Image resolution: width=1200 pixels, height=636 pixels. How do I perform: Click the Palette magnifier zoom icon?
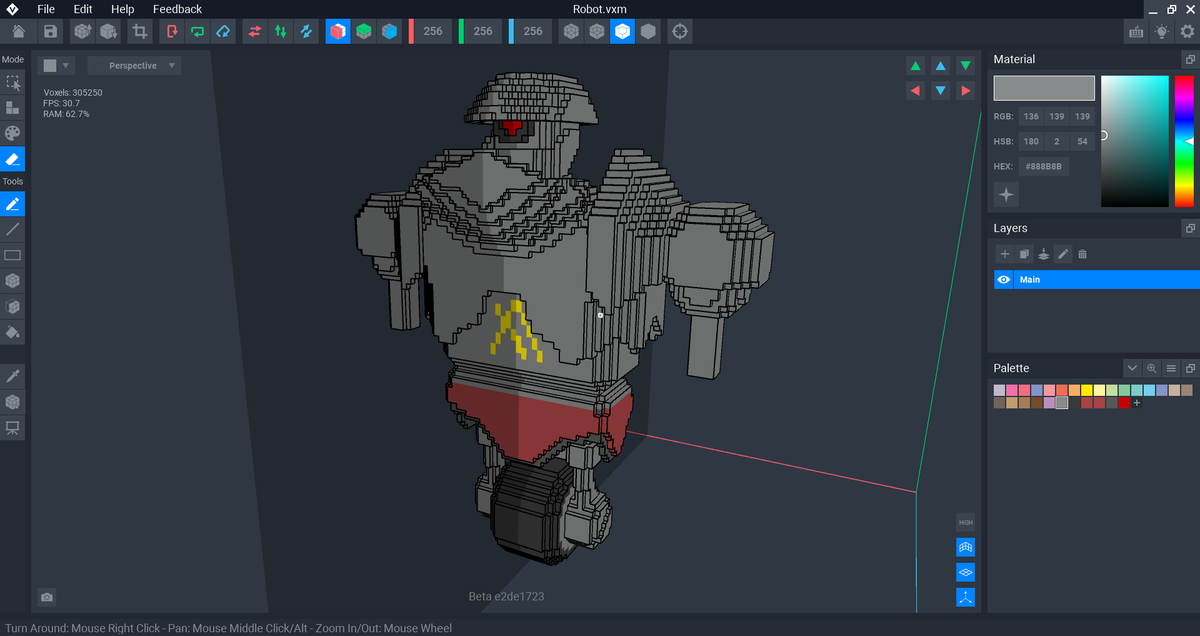(1151, 368)
